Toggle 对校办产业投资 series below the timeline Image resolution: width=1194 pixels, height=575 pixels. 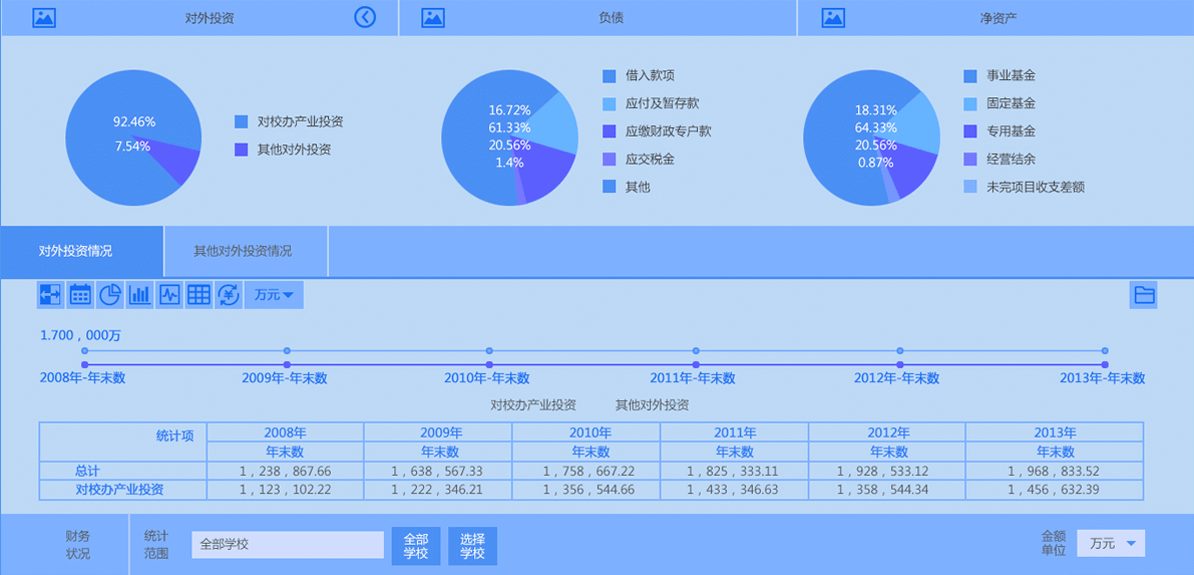(533, 405)
